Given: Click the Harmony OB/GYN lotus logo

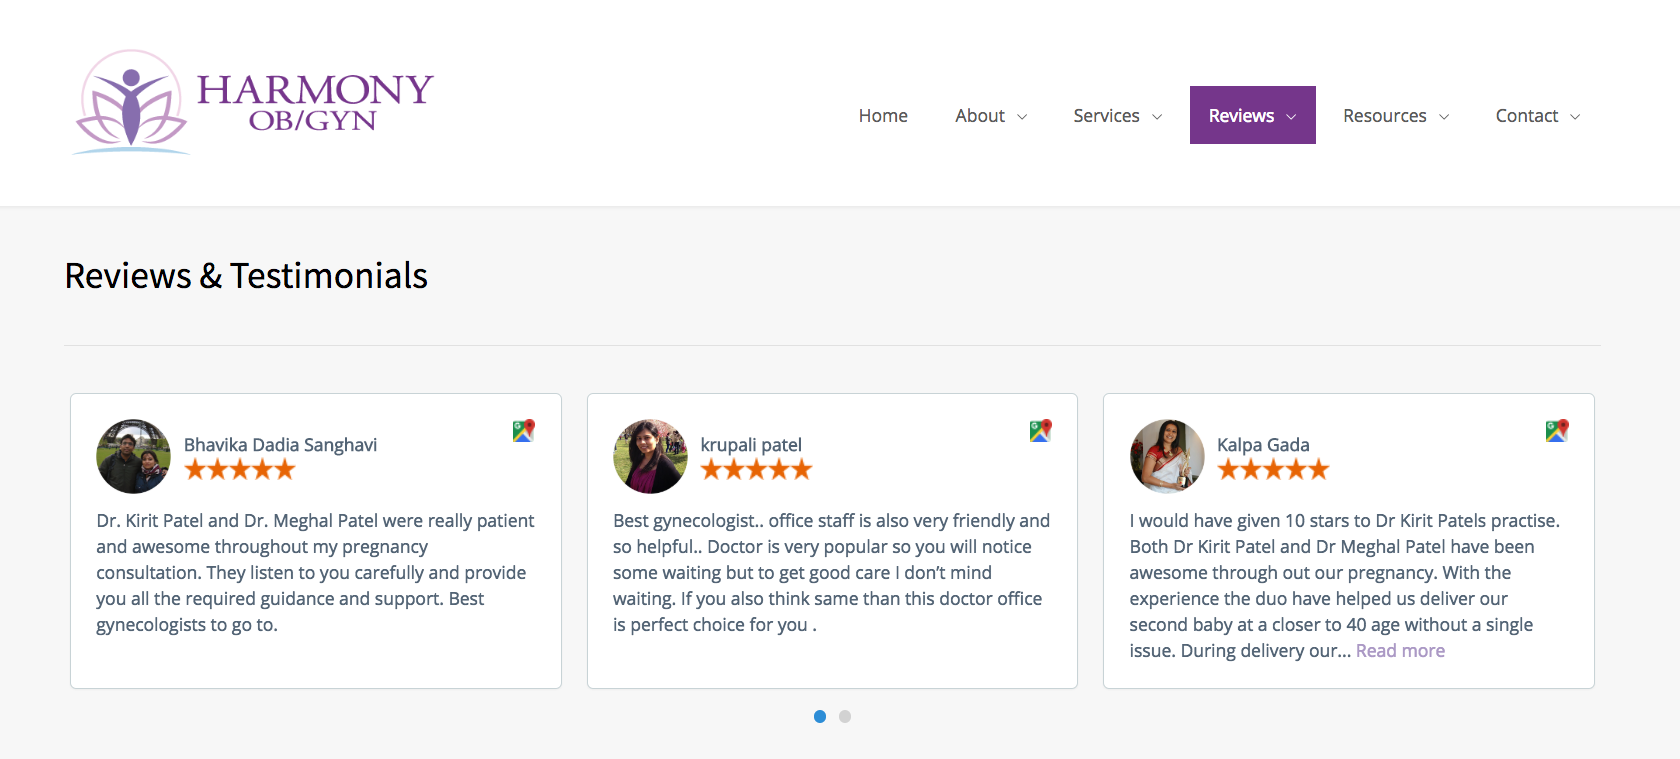Looking at the screenshot, I should [254, 103].
